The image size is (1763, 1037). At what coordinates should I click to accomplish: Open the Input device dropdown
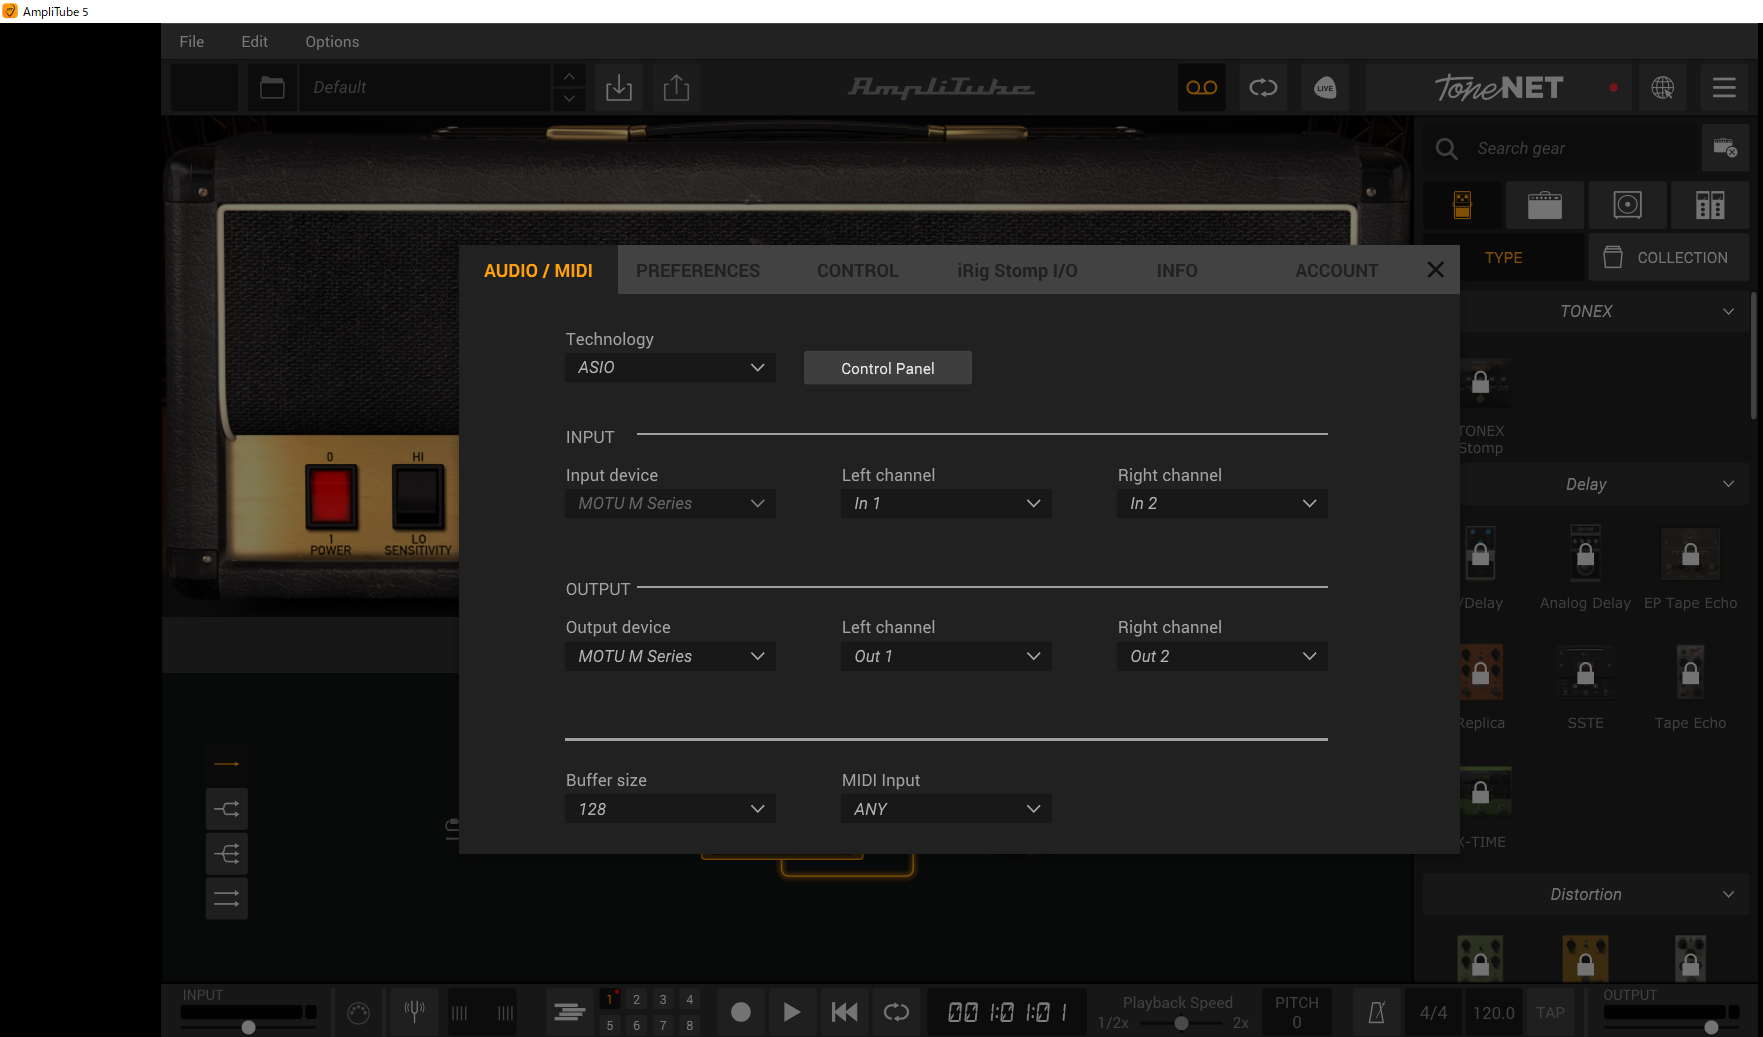pyautogui.click(x=670, y=503)
